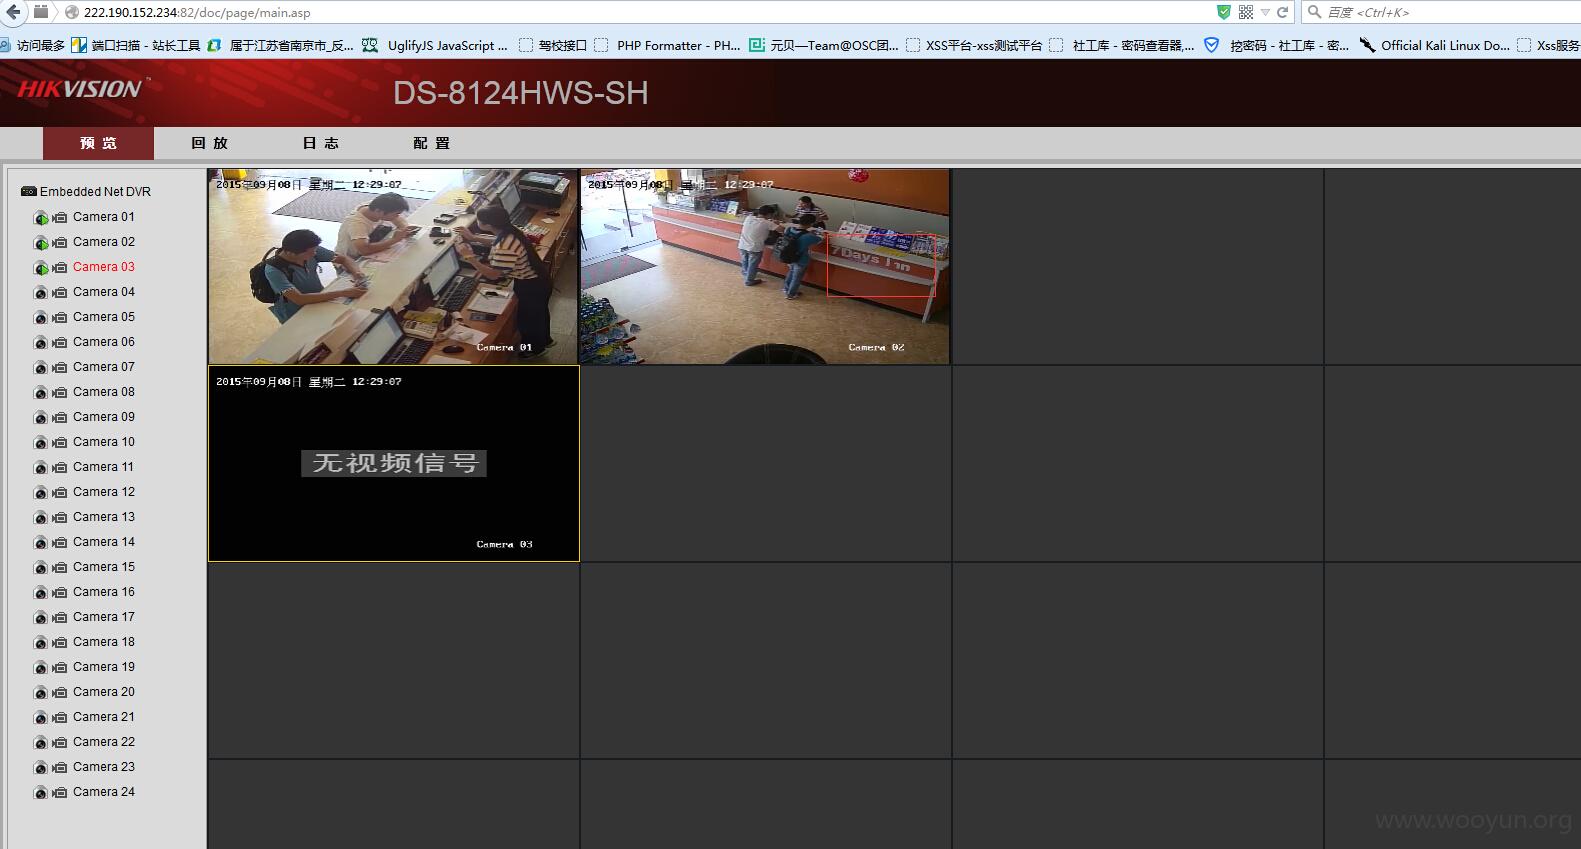Image resolution: width=1581 pixels, height=849 pixels.
Task: Select Camera 21 in the device tree
Action: point(104,717)
